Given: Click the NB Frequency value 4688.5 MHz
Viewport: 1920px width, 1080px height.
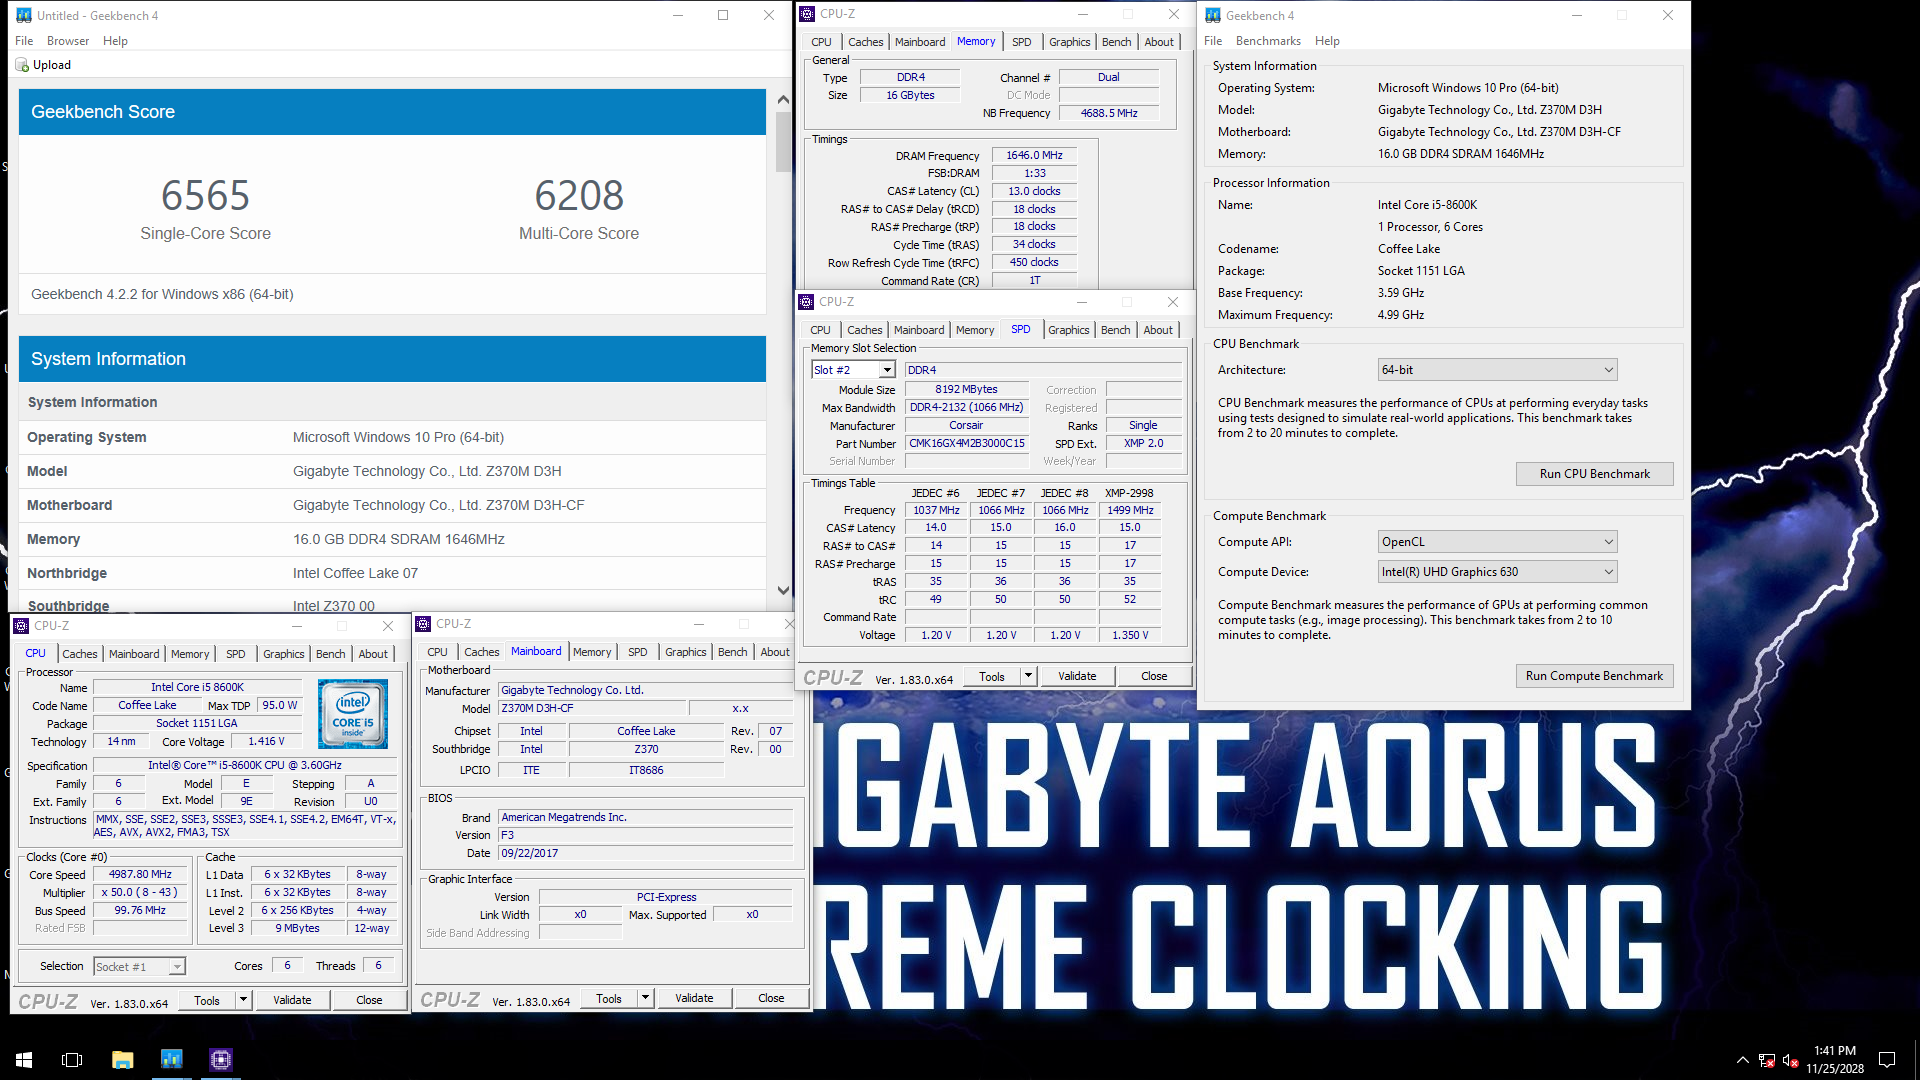Looking at the screenshot, I should click(1108, 113).
